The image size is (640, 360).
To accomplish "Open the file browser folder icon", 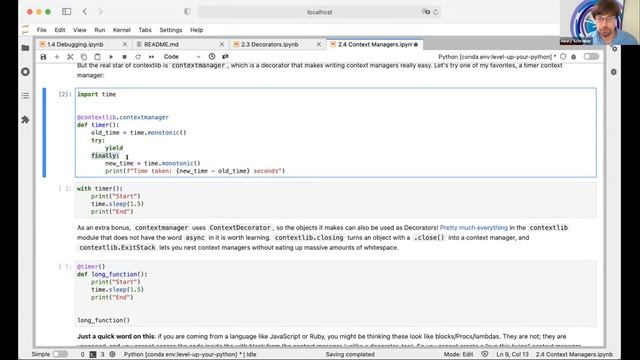I will pos(25,48).
